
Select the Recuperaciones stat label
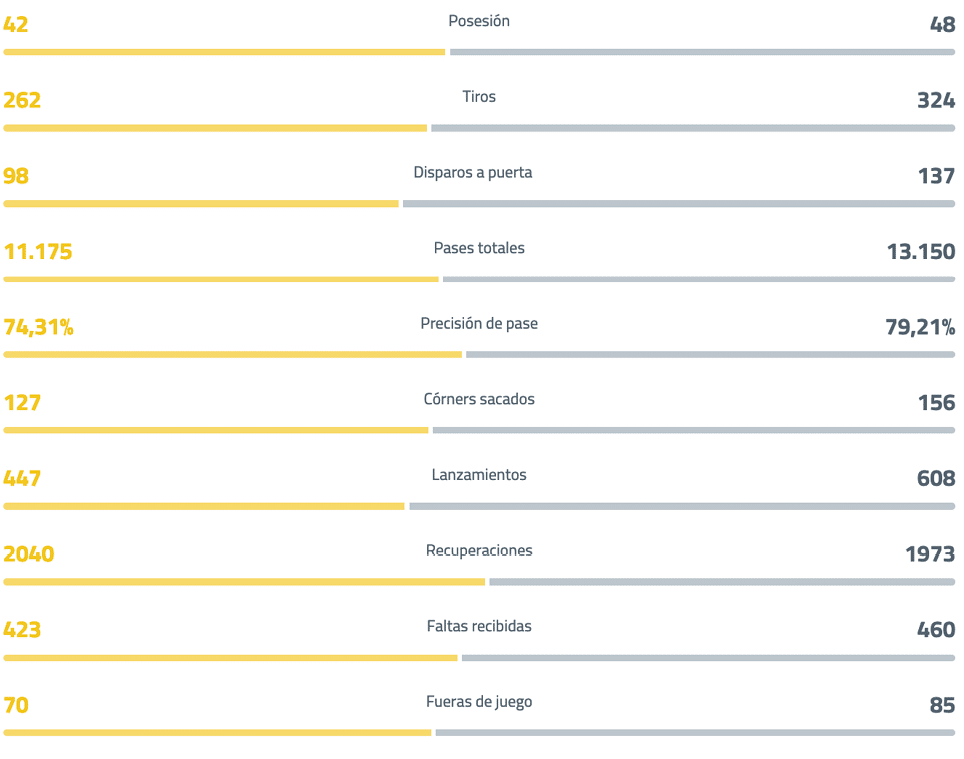pyautogui.click(x=479, y=551)
